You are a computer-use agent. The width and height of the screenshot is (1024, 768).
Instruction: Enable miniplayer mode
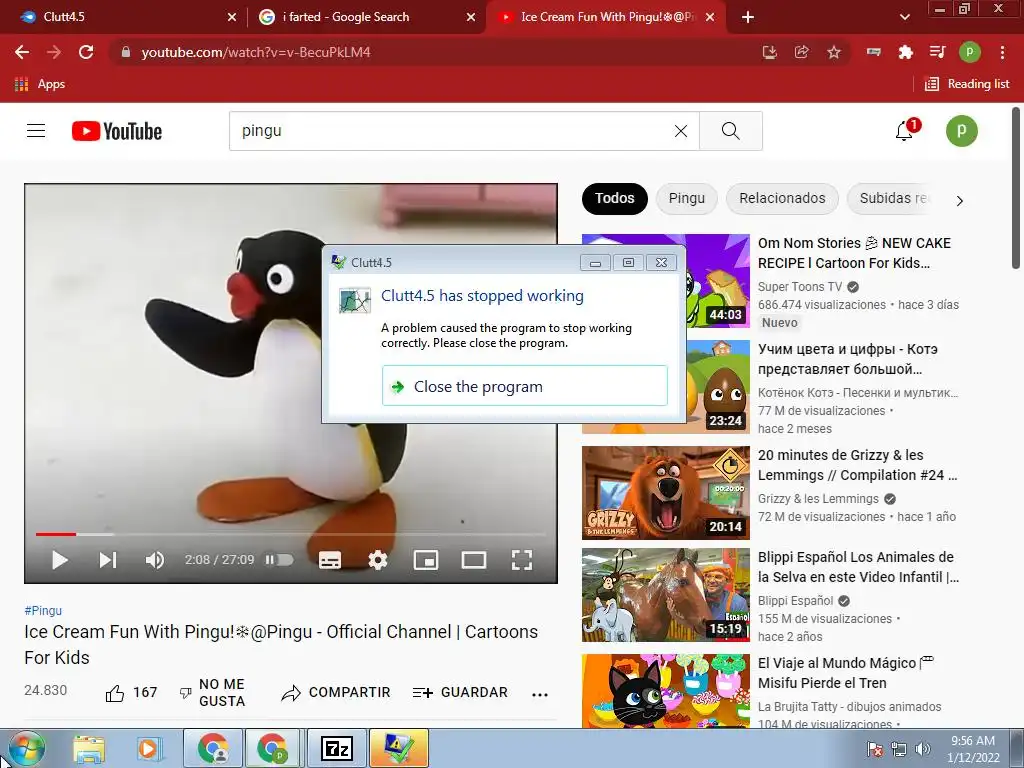(426, 560)
